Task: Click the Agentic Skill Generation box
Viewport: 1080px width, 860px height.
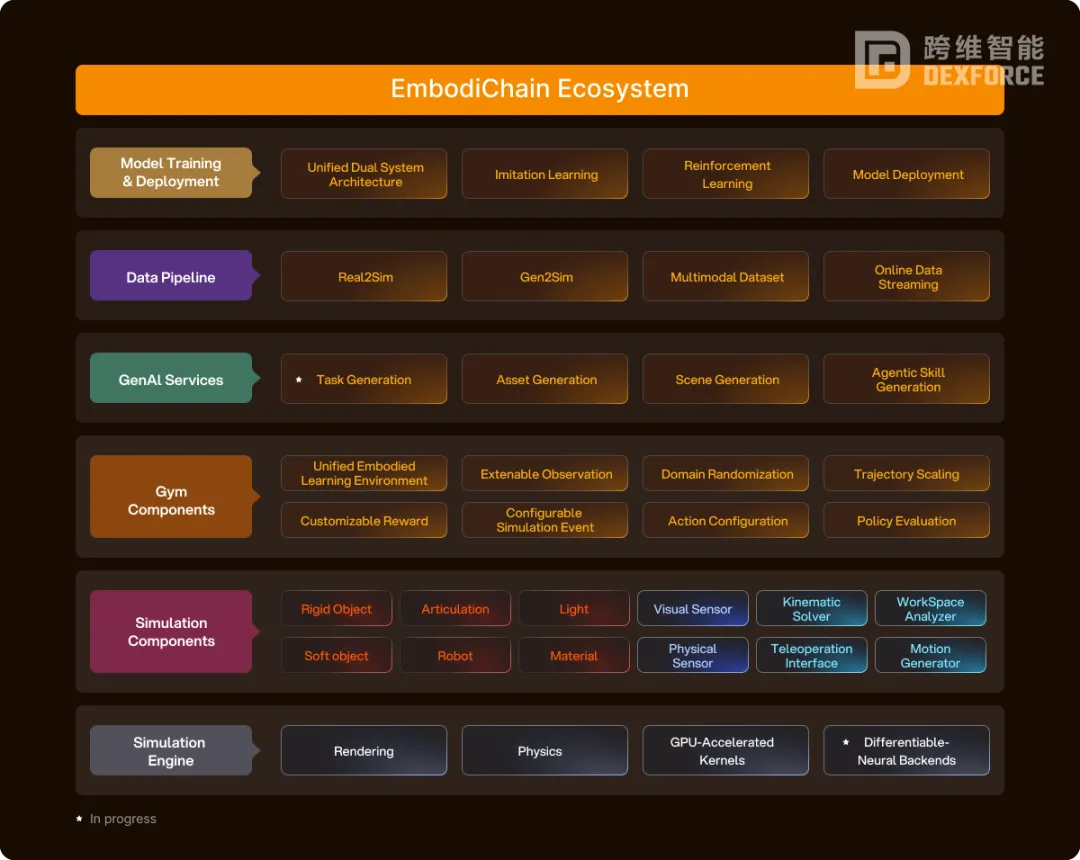Action: click(906, 379)
